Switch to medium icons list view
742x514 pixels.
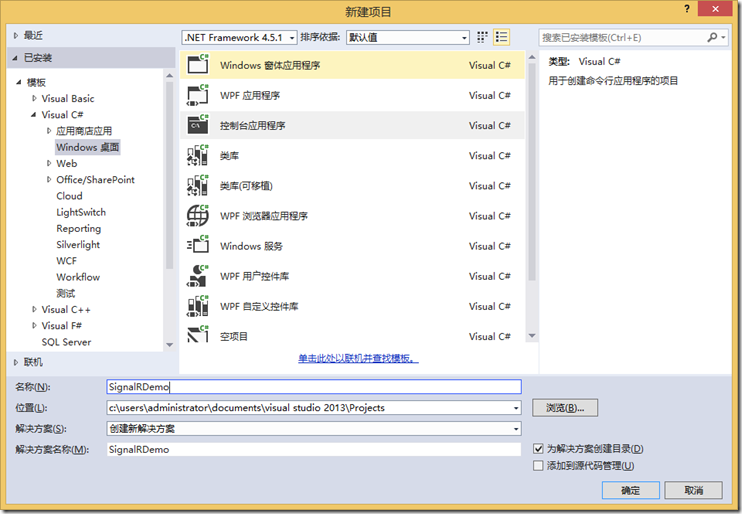point(502,37)
